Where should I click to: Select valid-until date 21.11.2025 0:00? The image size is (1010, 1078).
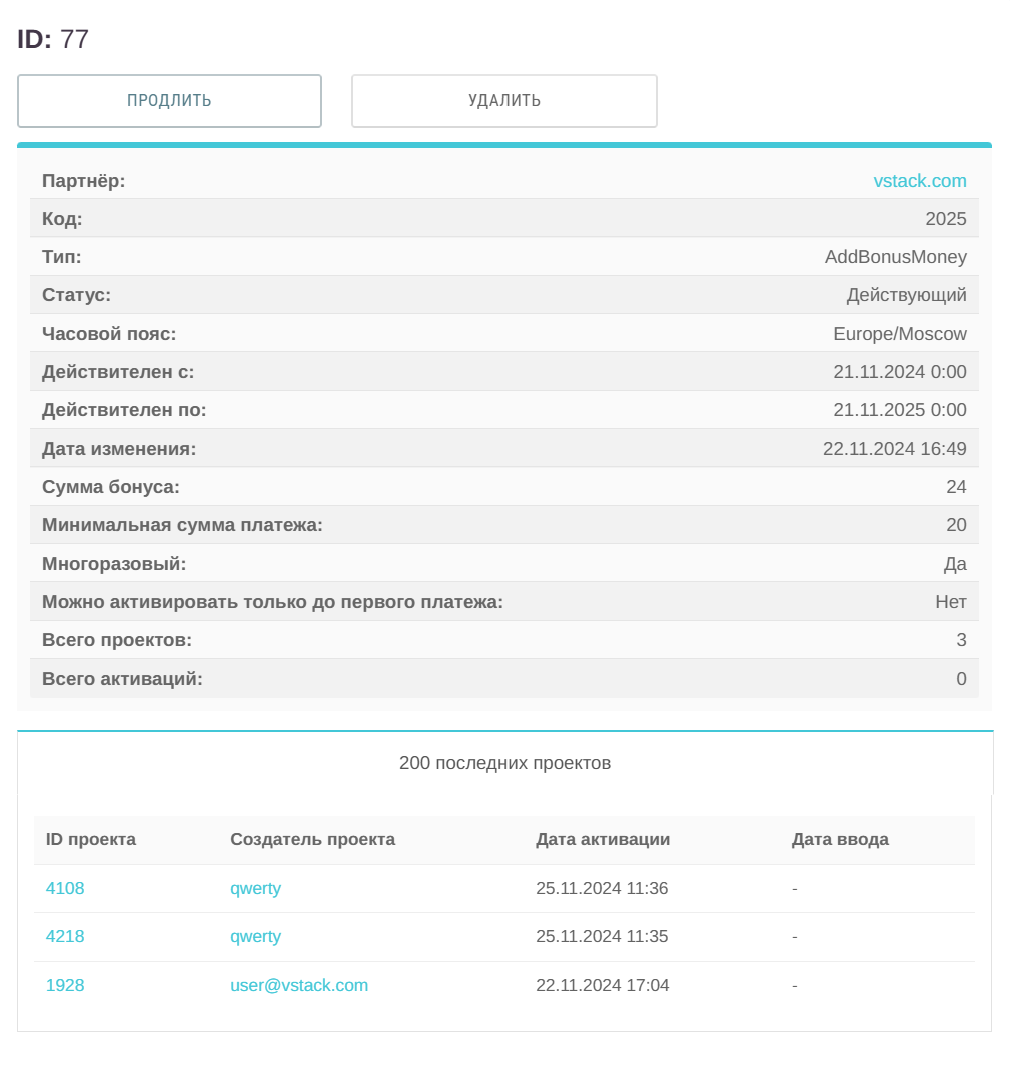tap(899, 410)
